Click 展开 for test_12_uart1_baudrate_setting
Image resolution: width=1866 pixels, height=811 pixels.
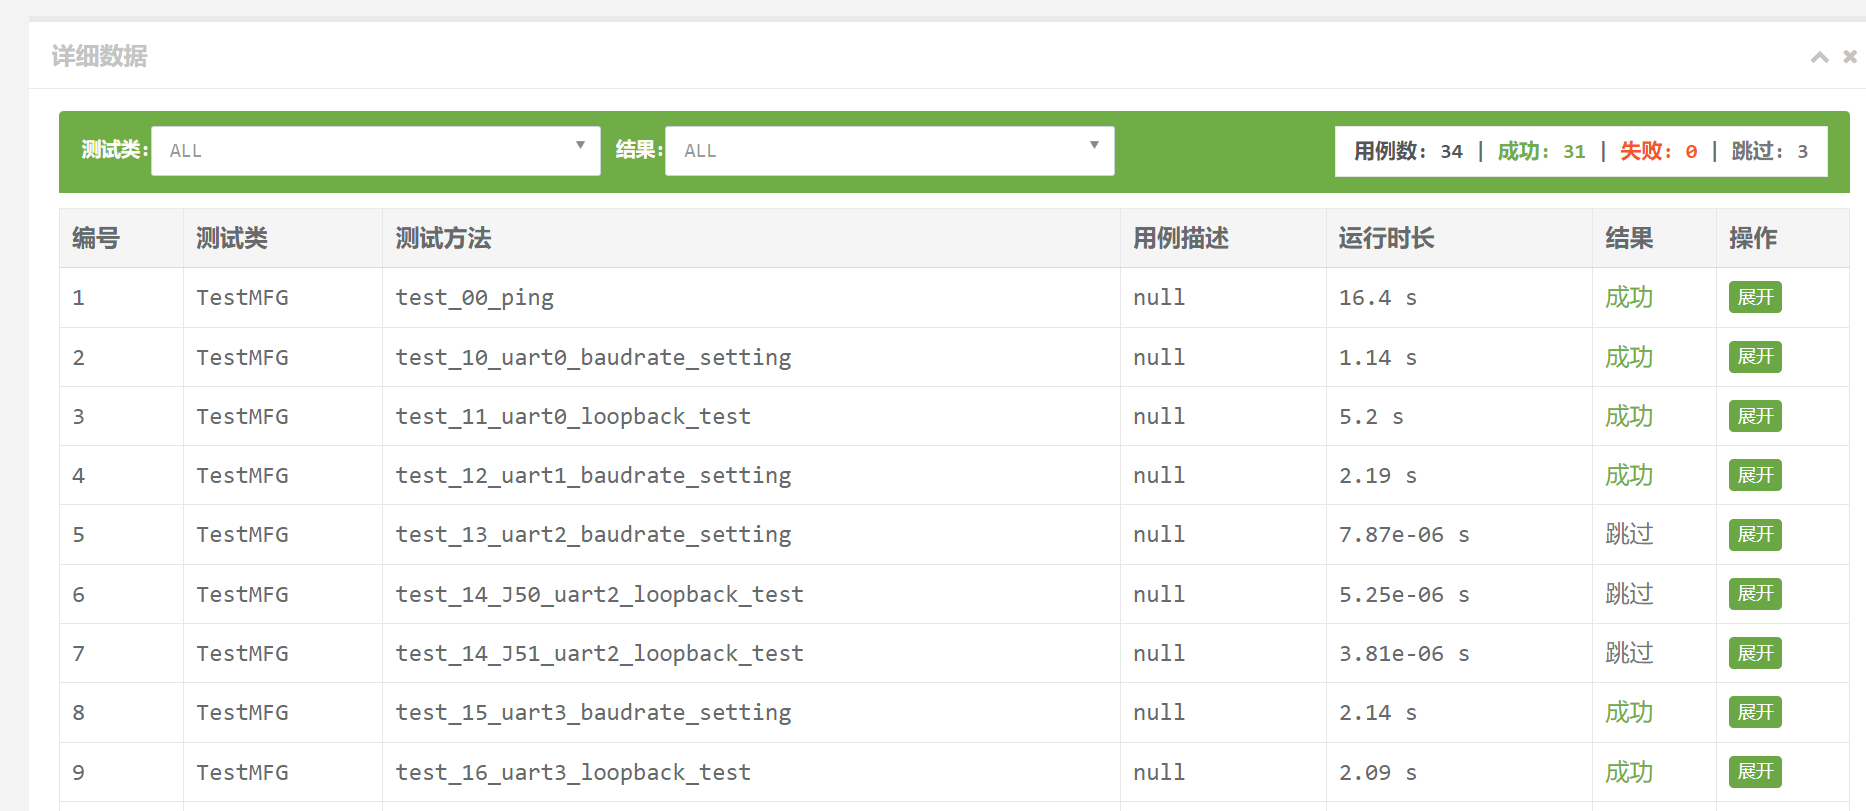click(x=1755, y=475)
